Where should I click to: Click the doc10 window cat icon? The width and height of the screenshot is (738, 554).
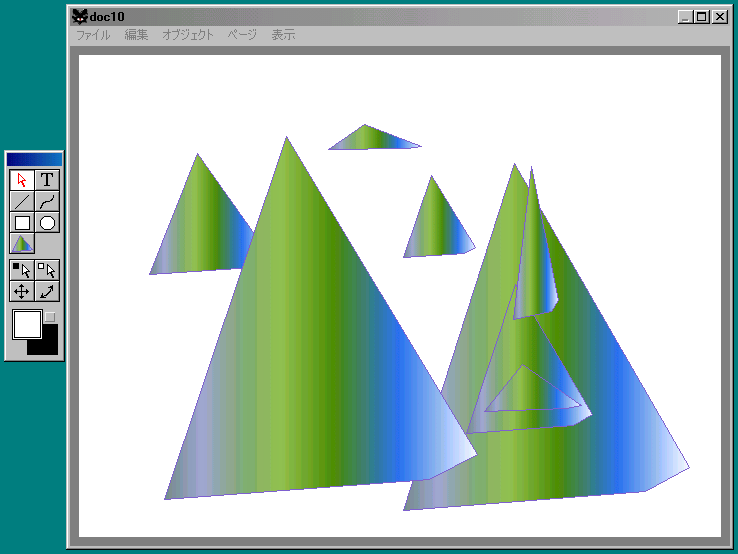tap(80, 16)
